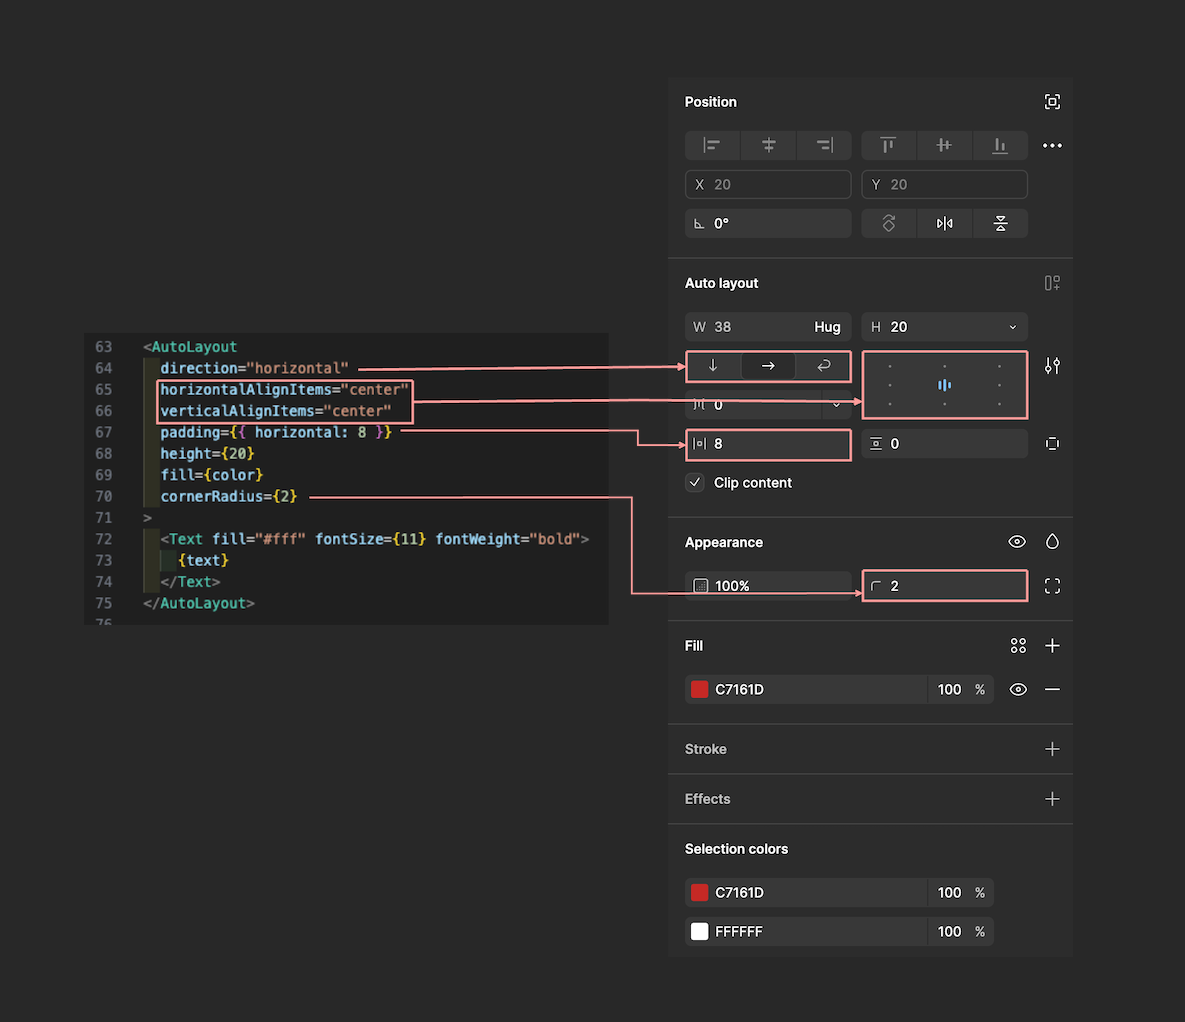Image resolution: width=1185 pixels, height=1022 pixels.
Task: Click the Selection colors heading
Action: [x=736, y=849]
